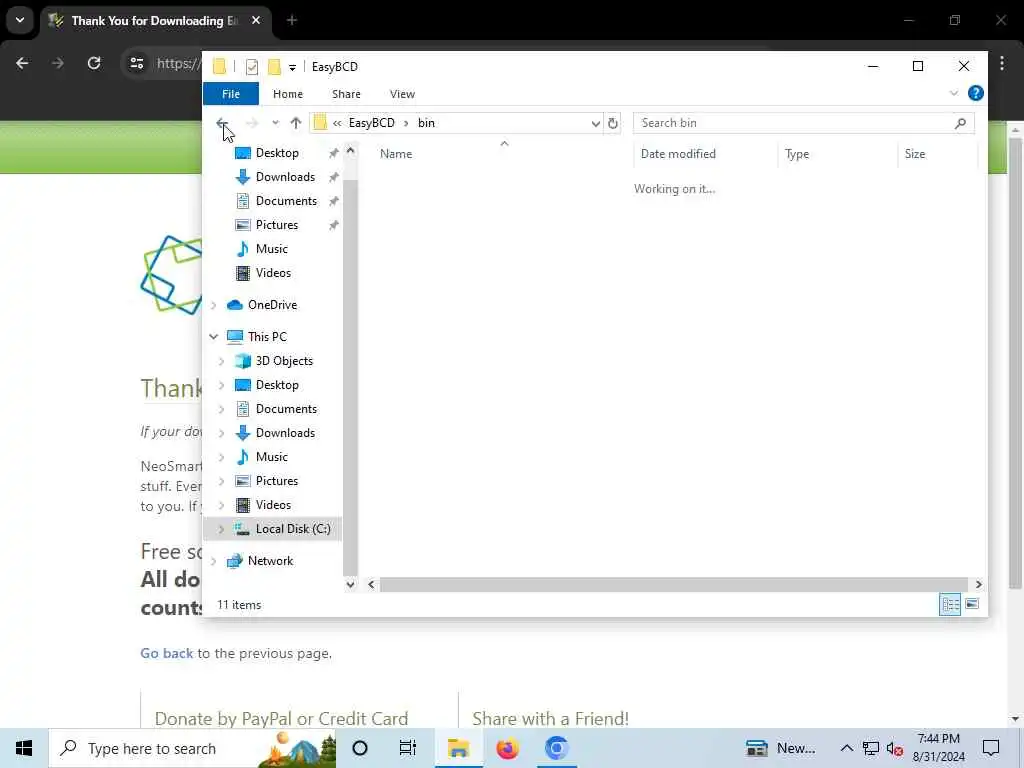Click navigation pane scroll down arrow

pos(351,584)
